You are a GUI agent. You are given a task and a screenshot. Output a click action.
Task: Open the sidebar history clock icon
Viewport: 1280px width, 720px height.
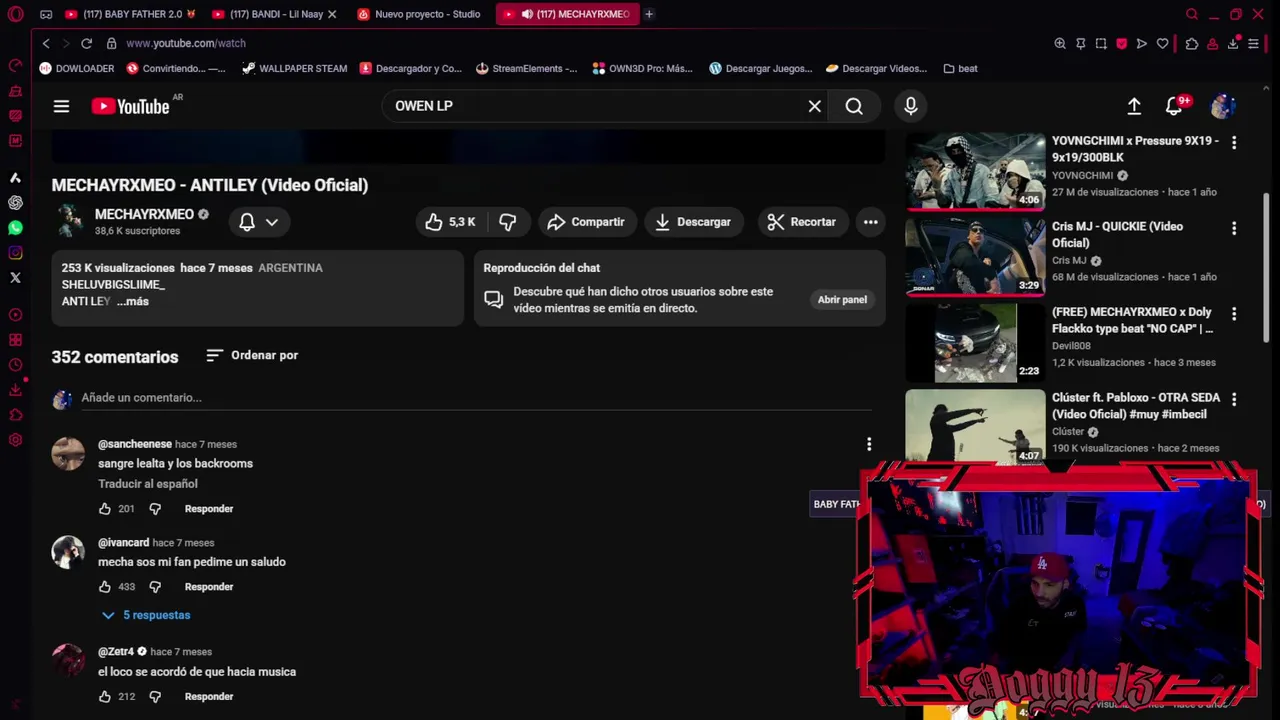(15, 365)
